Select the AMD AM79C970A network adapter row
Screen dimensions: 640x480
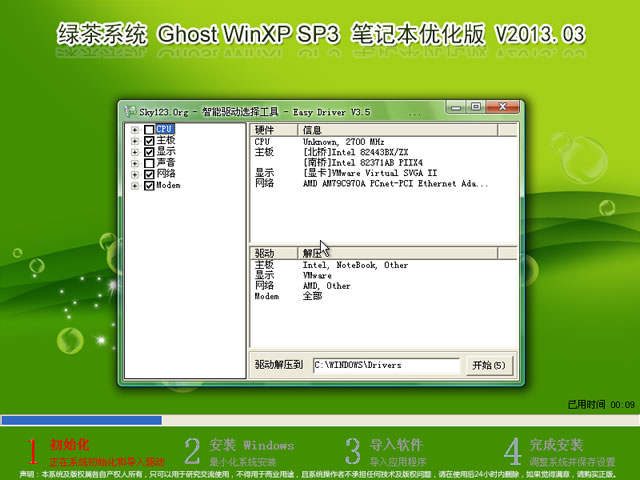pyautogui.click(x=395, y=184)
